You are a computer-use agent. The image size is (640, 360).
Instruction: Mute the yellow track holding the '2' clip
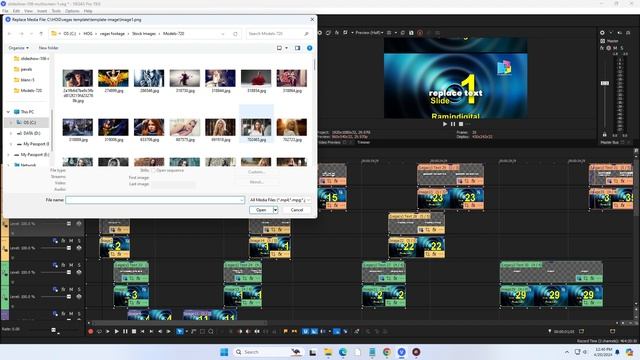click(x=71, y=241)
